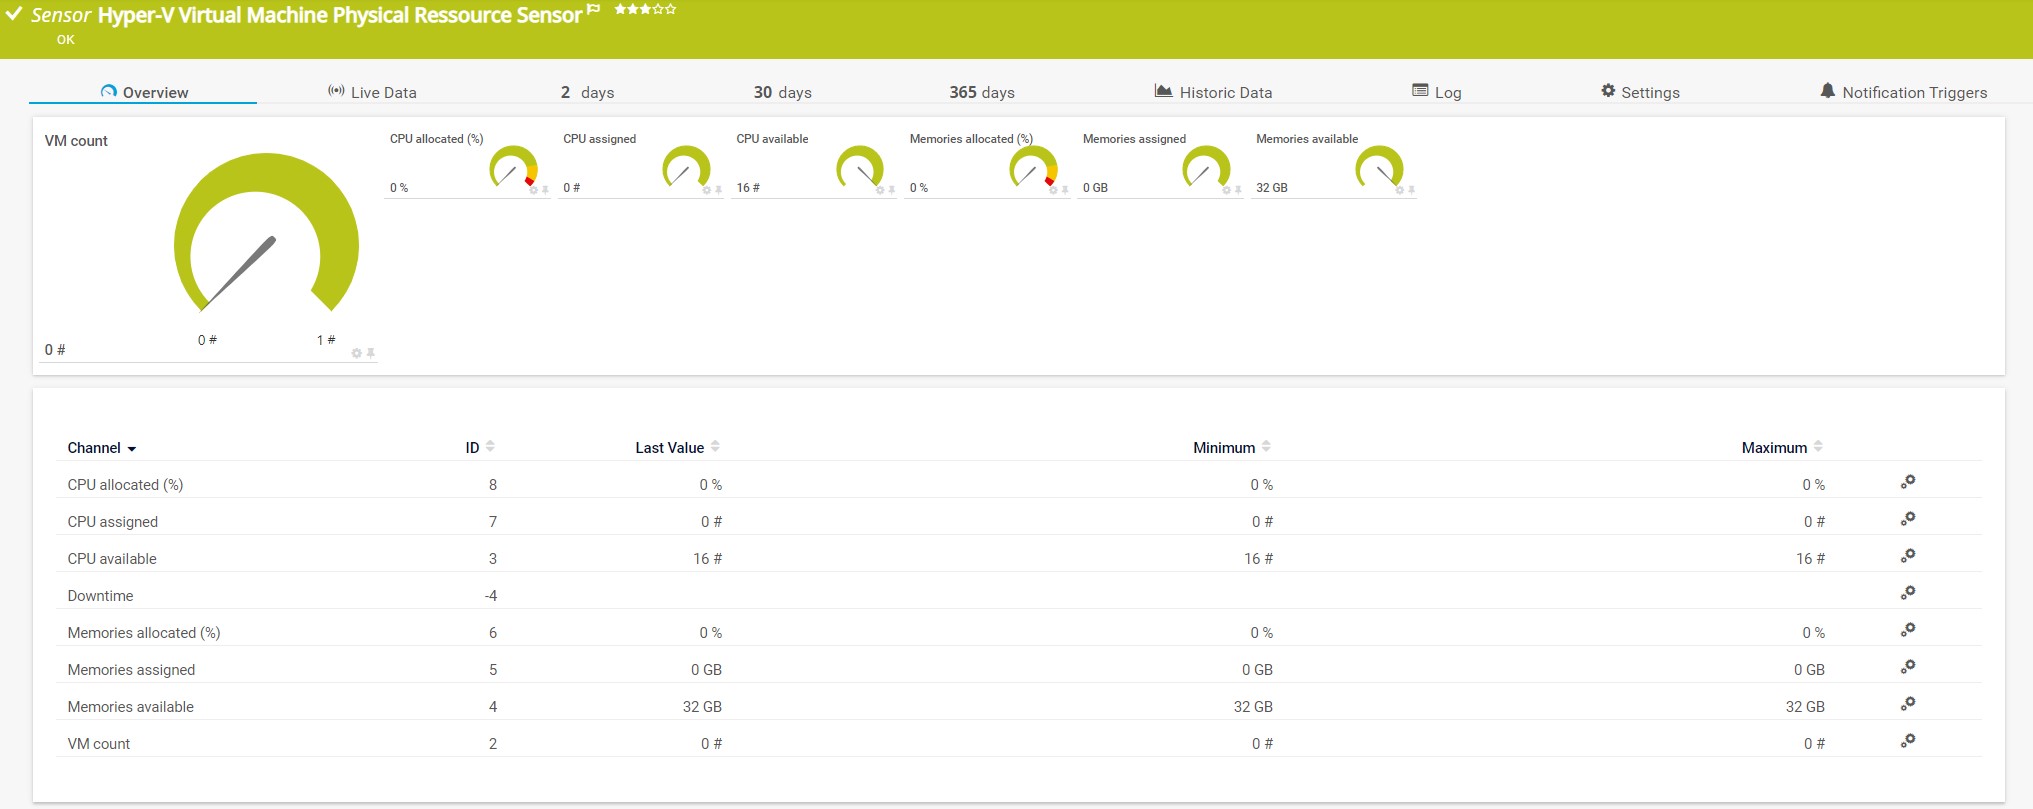The image size is (2033, 809).
Task: Pin the VM count gauge as primary
Action: [370, 353]
